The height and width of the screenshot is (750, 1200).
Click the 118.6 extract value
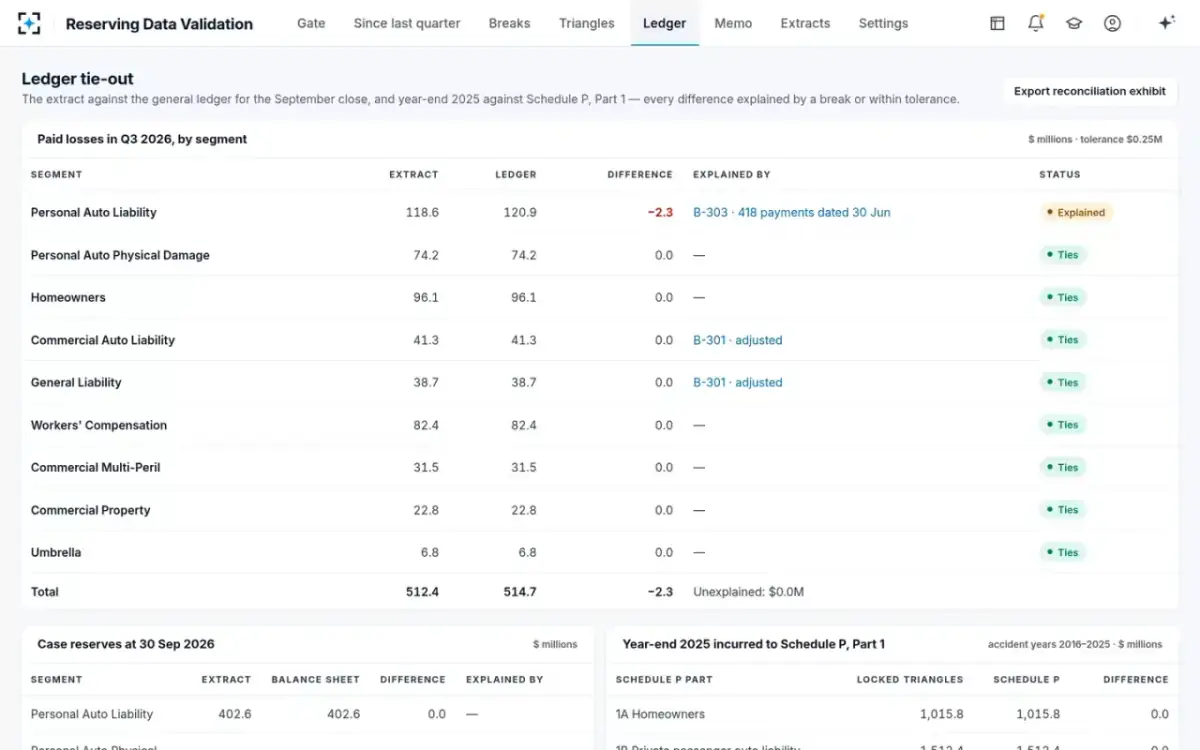(422, 213)
